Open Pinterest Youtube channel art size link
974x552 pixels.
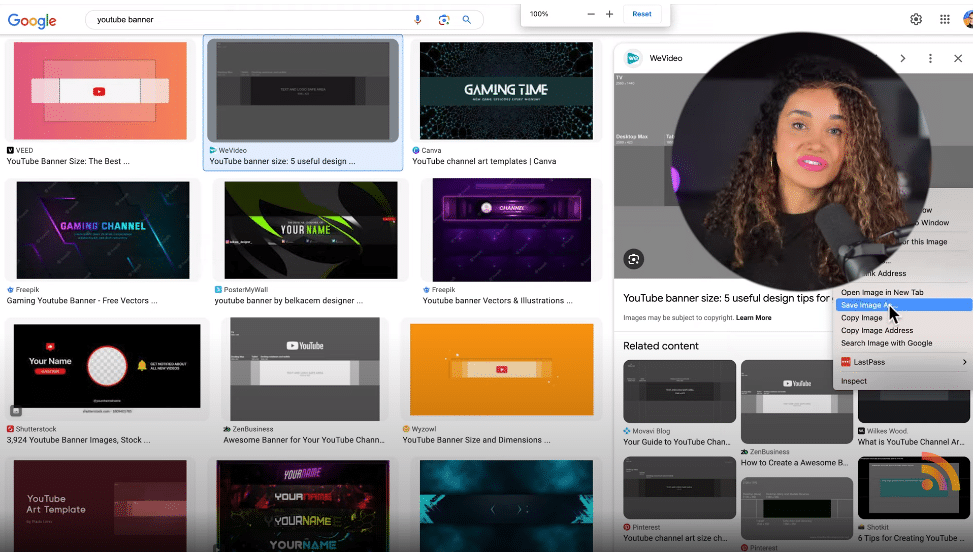click(x=675, y=538)
